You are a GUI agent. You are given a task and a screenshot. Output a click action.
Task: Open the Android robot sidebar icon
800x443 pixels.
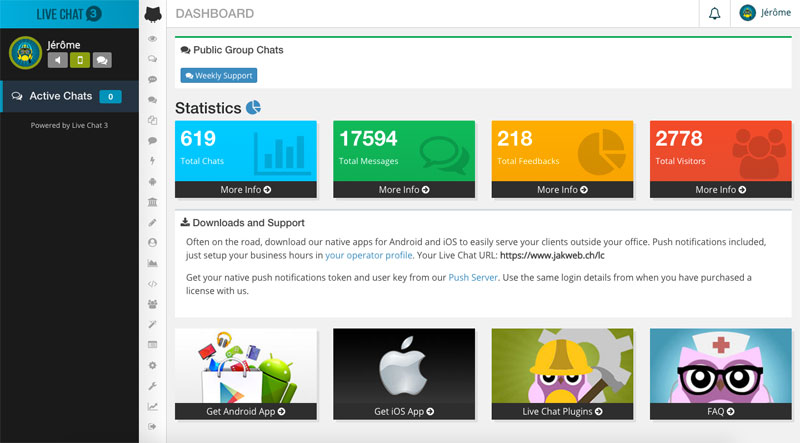coord(153,181)
